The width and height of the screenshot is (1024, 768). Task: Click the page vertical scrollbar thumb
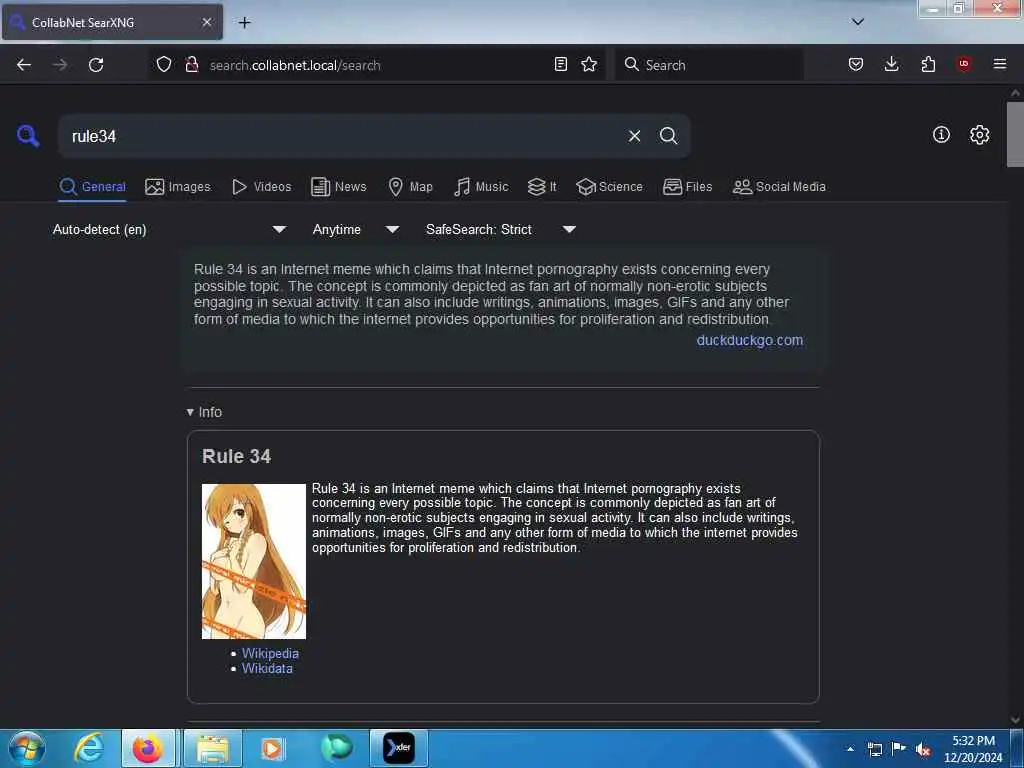point(1015,135)
